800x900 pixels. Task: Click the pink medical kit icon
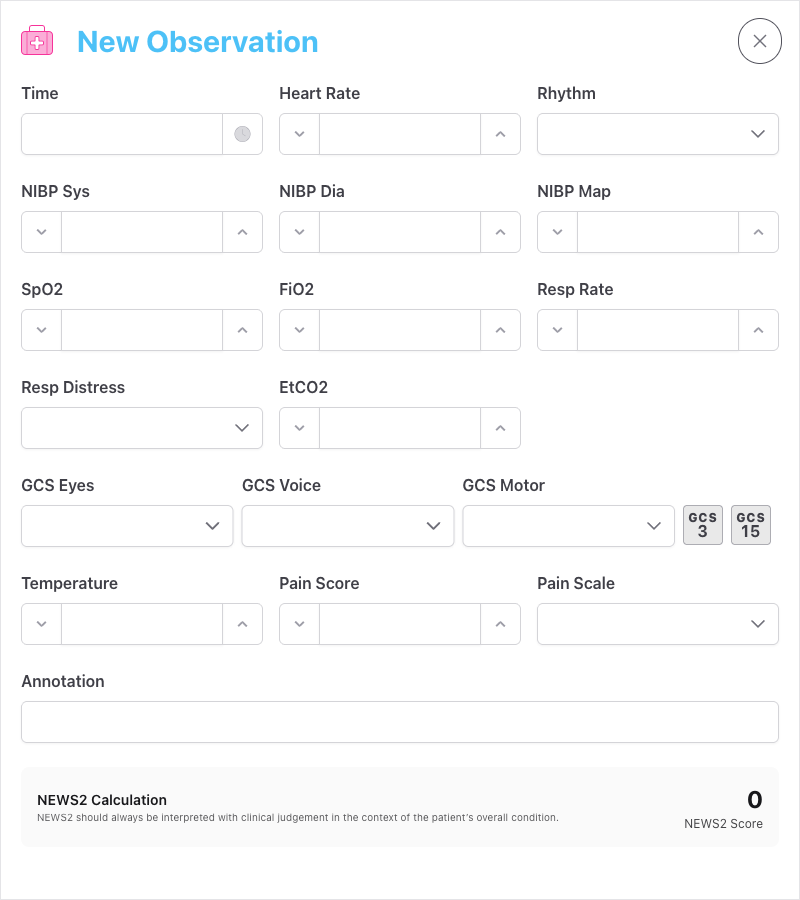[37, 40]
